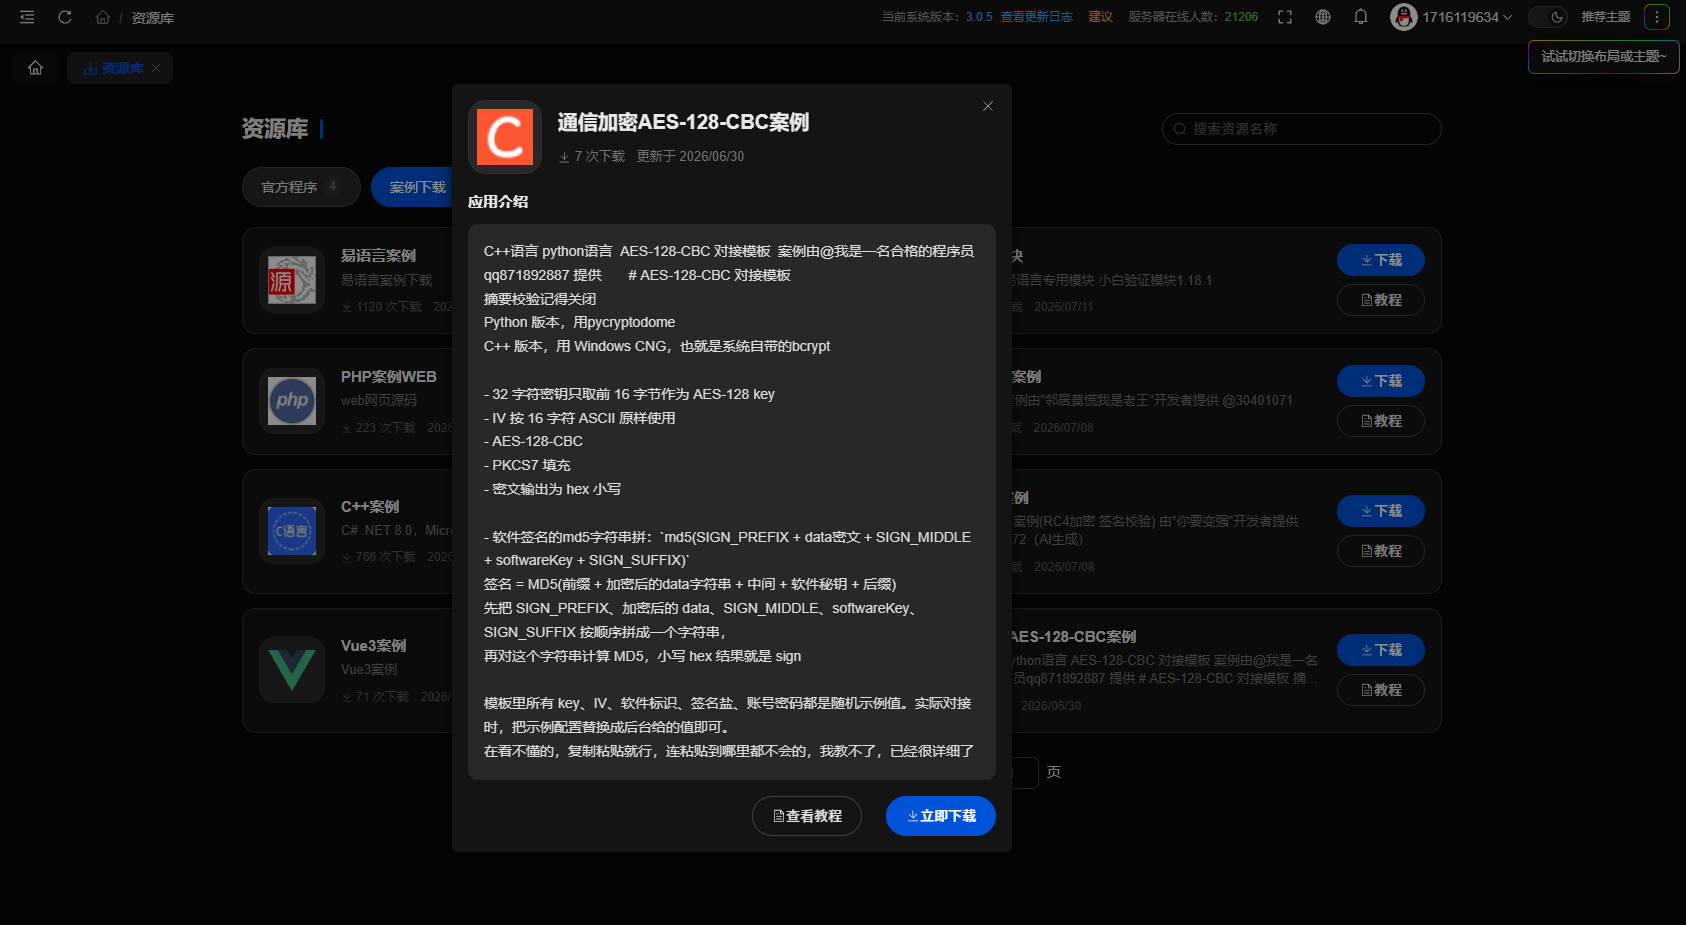
Task: Open 教程 for RC4加密 签名校验 case
Action: (1381, 551)
